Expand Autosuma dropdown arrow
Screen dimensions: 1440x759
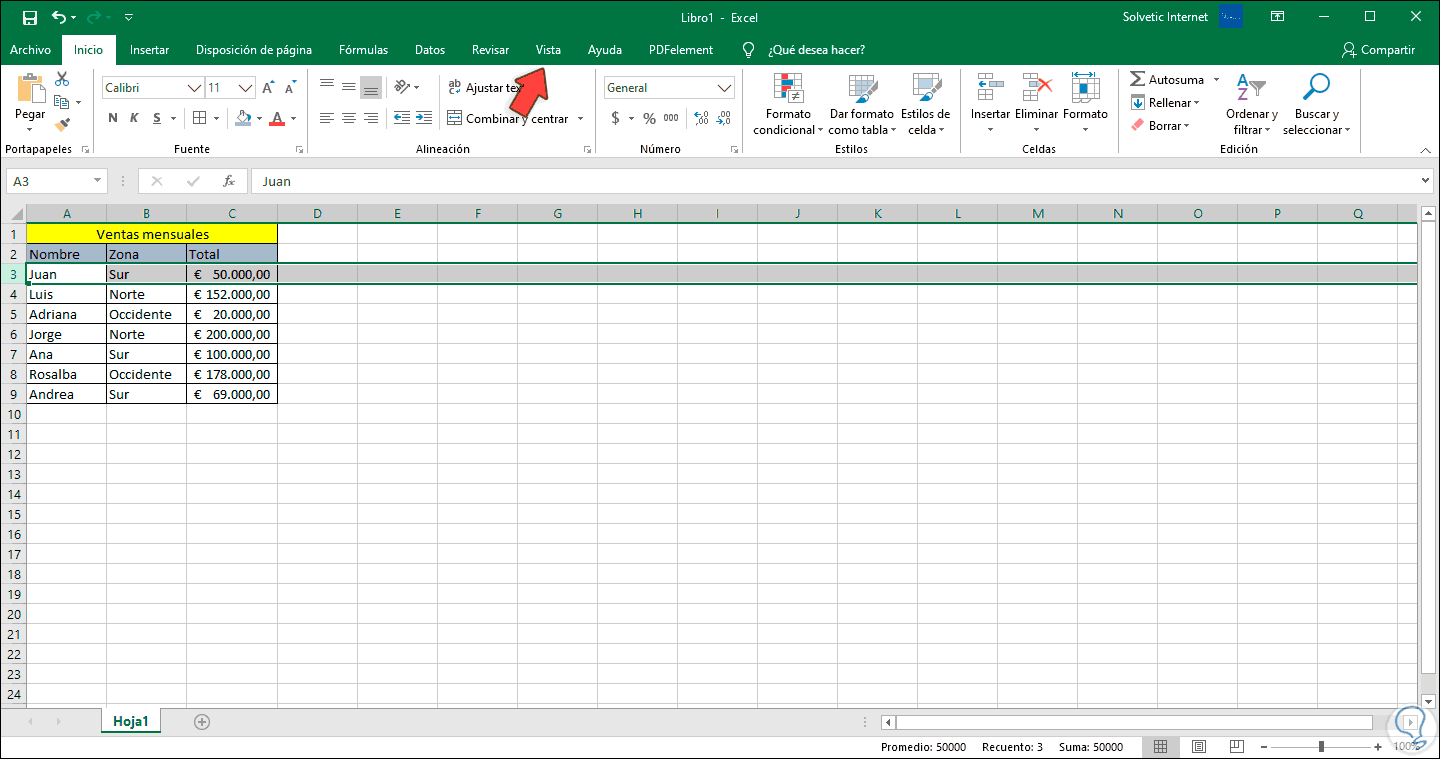(x=1216, y=80)
